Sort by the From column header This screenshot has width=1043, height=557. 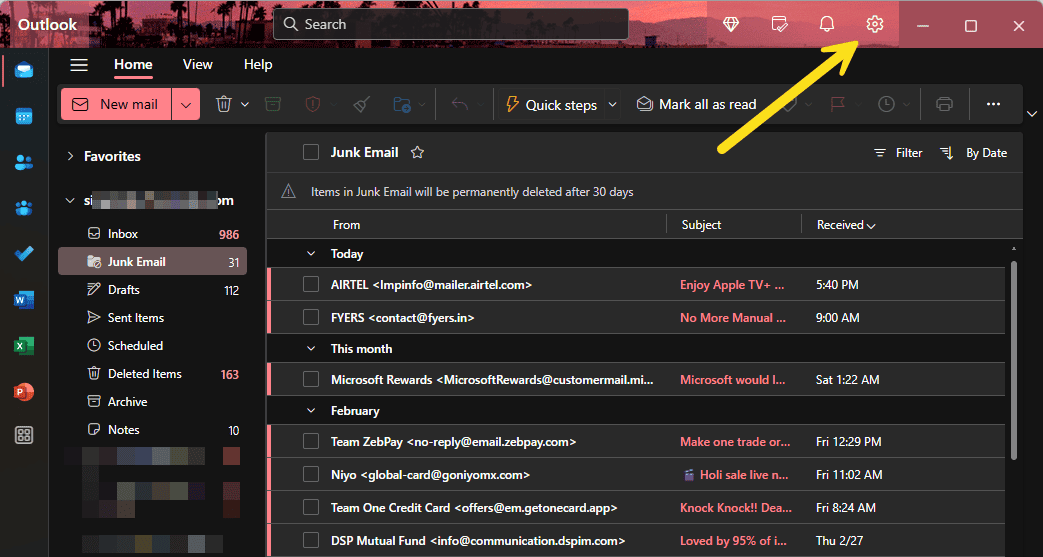(347, 225)
